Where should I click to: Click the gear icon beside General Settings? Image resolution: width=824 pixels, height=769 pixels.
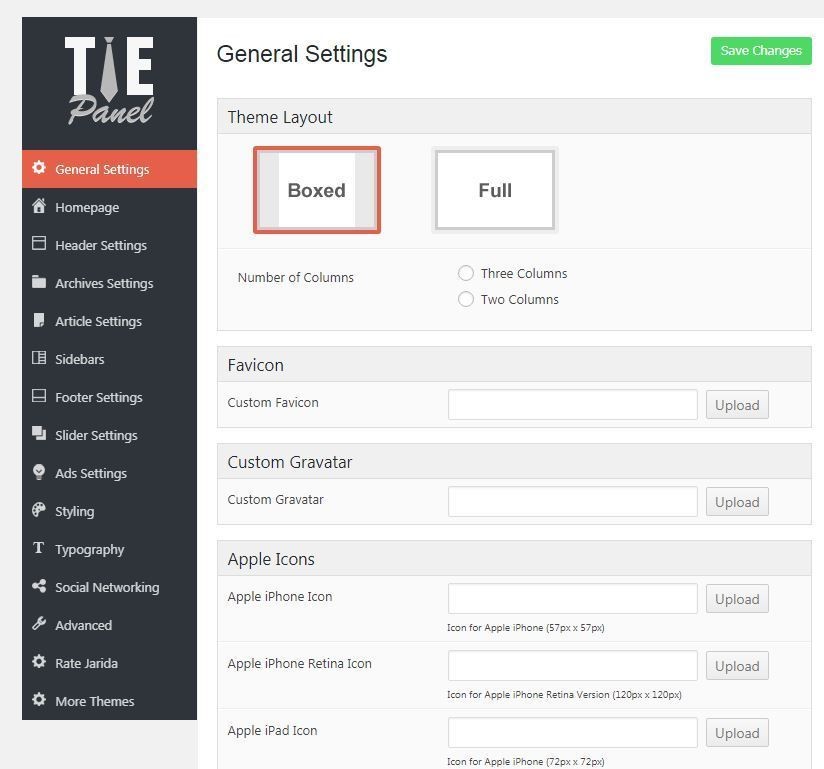click(x=39, y=168)
